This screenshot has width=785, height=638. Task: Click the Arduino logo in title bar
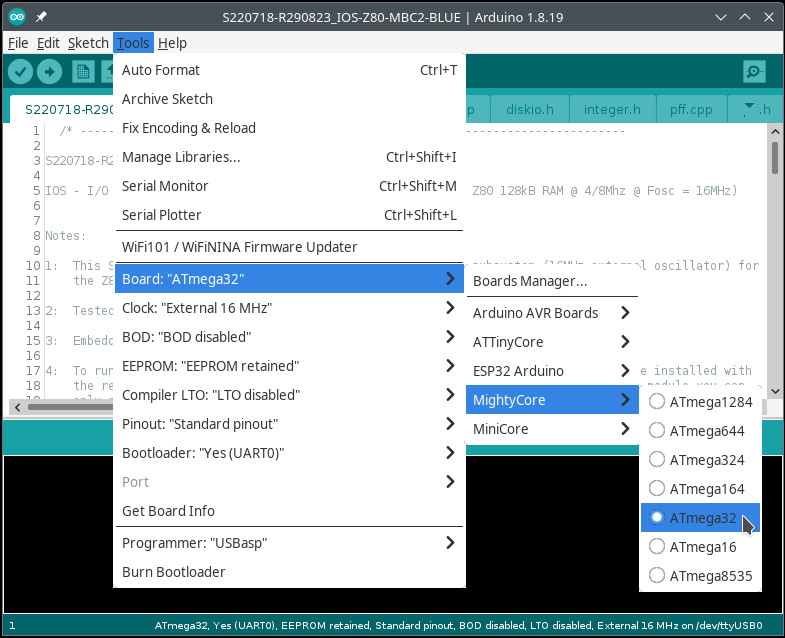pyautogui.click(x=17, y=17)
